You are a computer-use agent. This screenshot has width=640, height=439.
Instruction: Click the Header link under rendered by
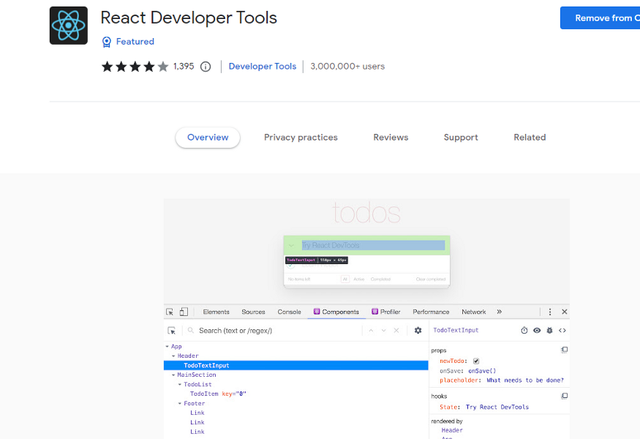(x=452, y=430)
